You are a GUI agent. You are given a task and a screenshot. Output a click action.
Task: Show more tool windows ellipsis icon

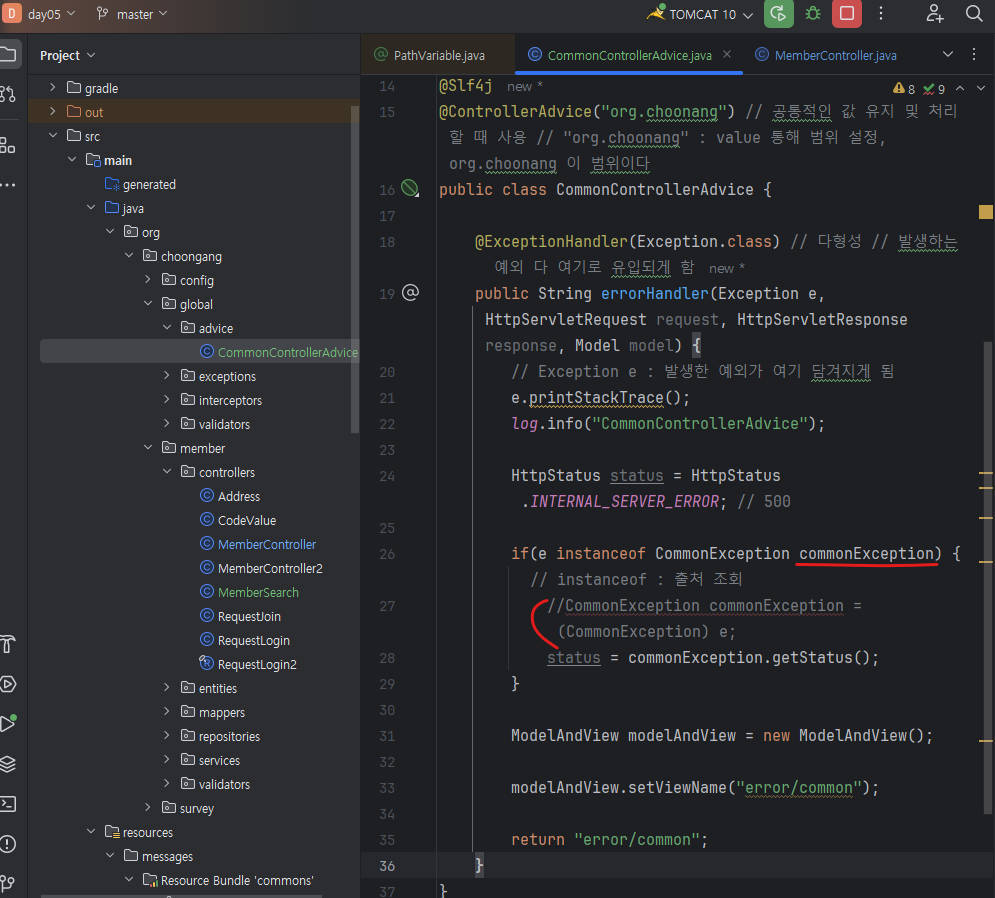8,185
